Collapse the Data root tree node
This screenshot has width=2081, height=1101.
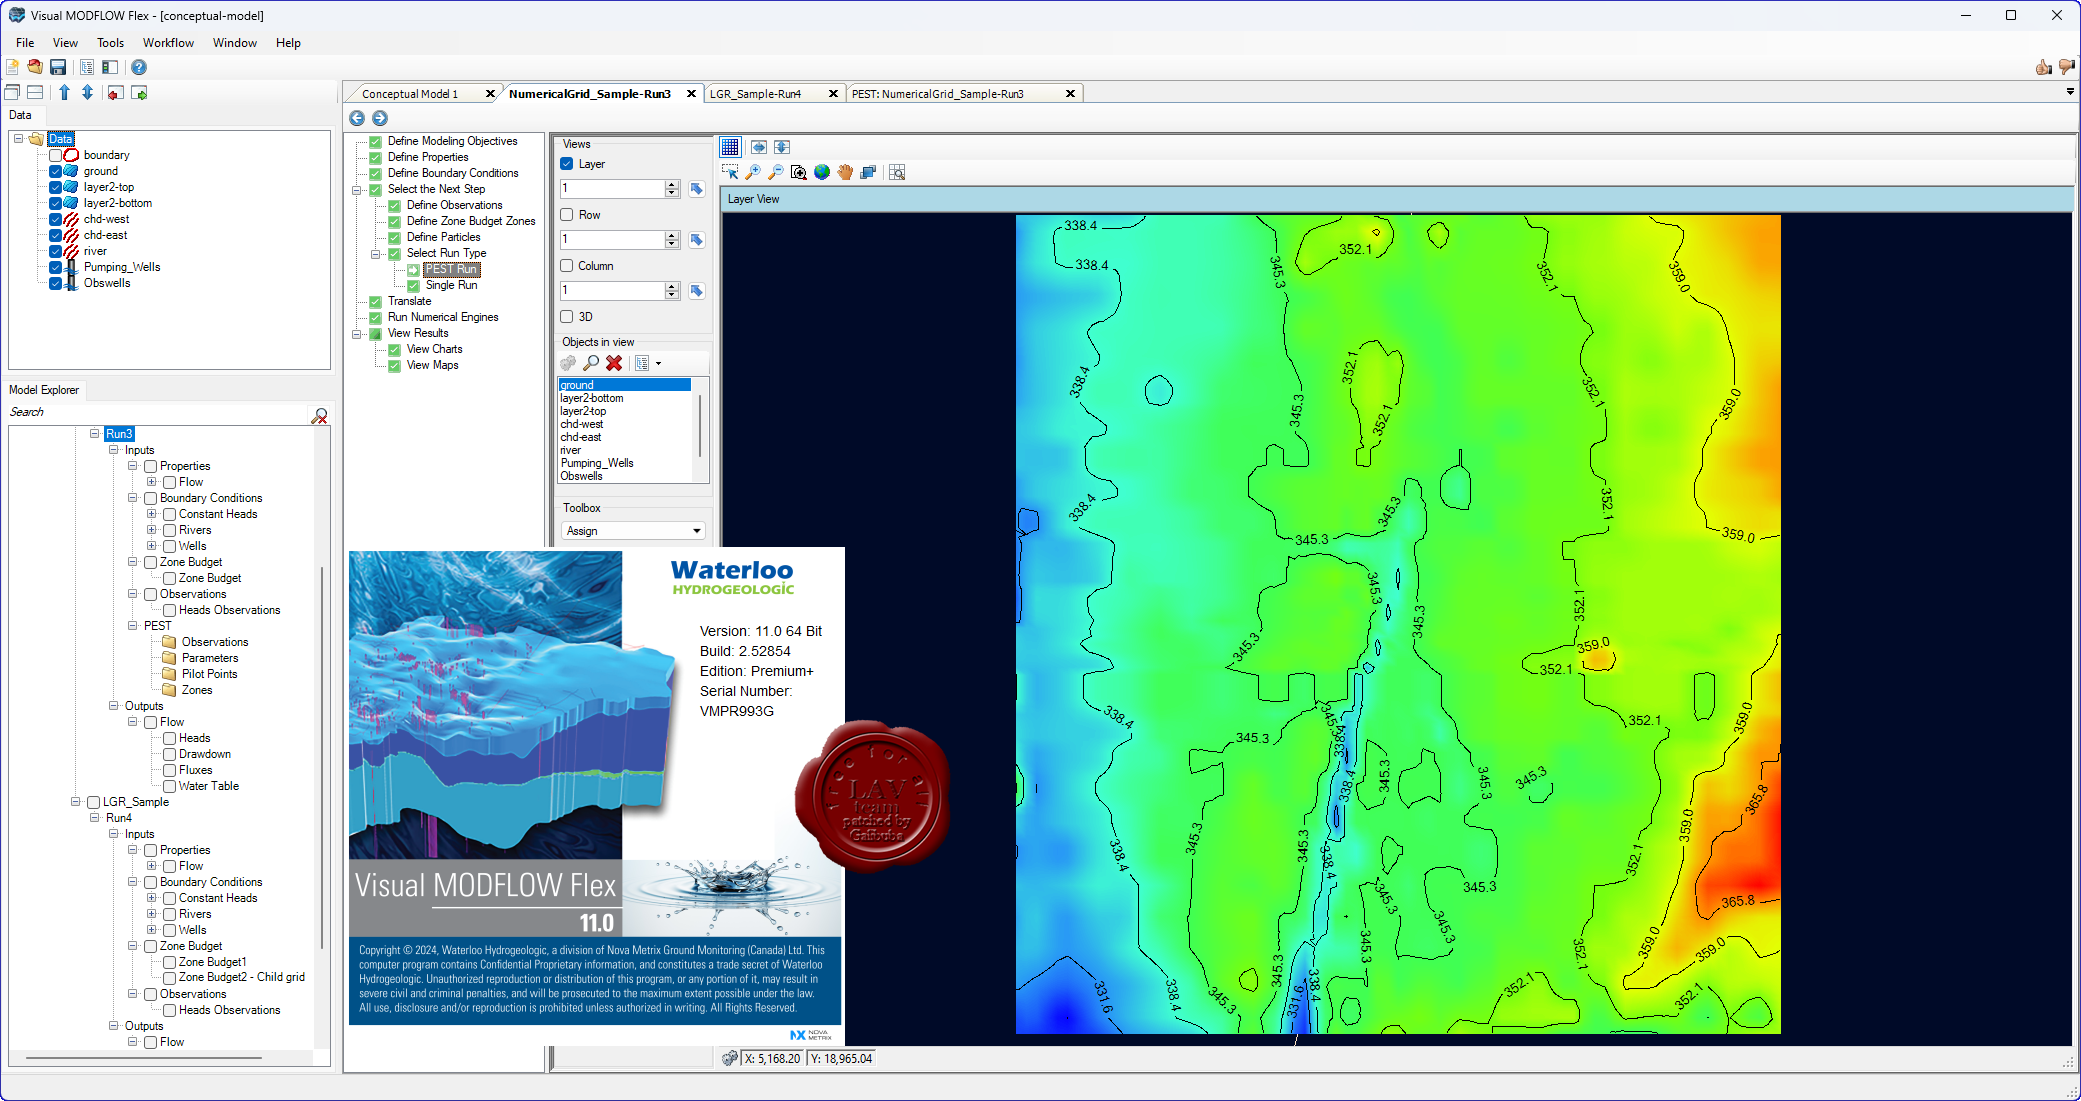tap(18, 139)
